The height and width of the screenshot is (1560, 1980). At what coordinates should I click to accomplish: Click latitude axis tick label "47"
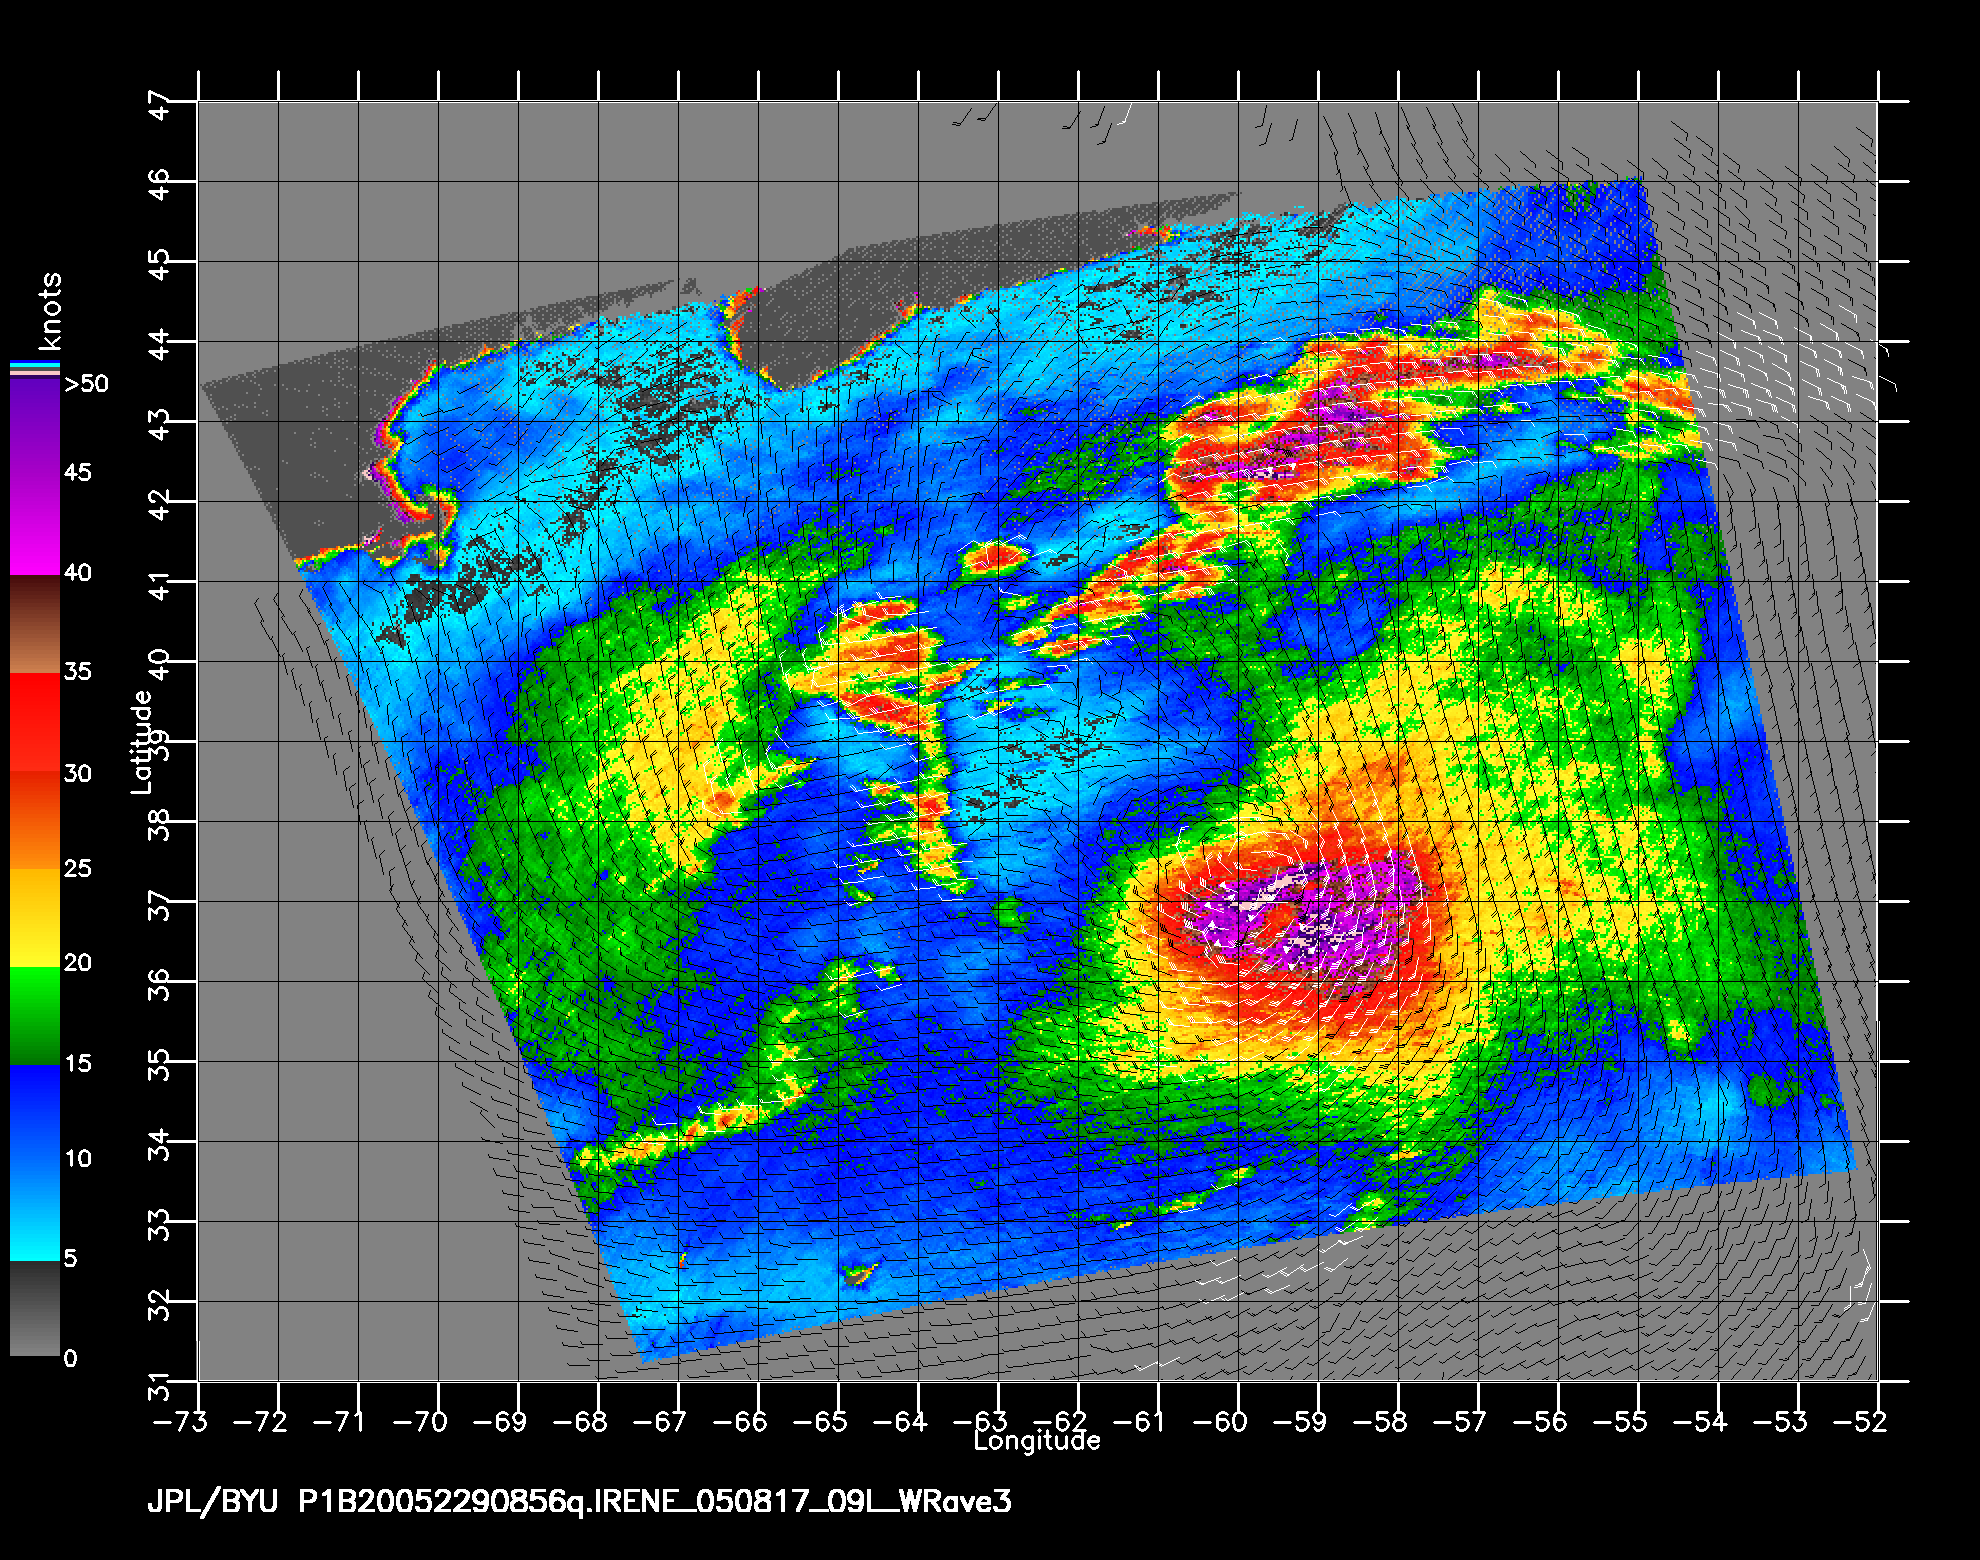pos(160,103)
